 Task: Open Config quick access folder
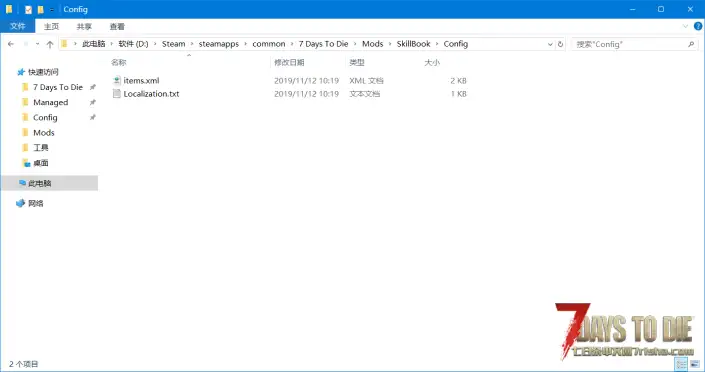point(45,117)
